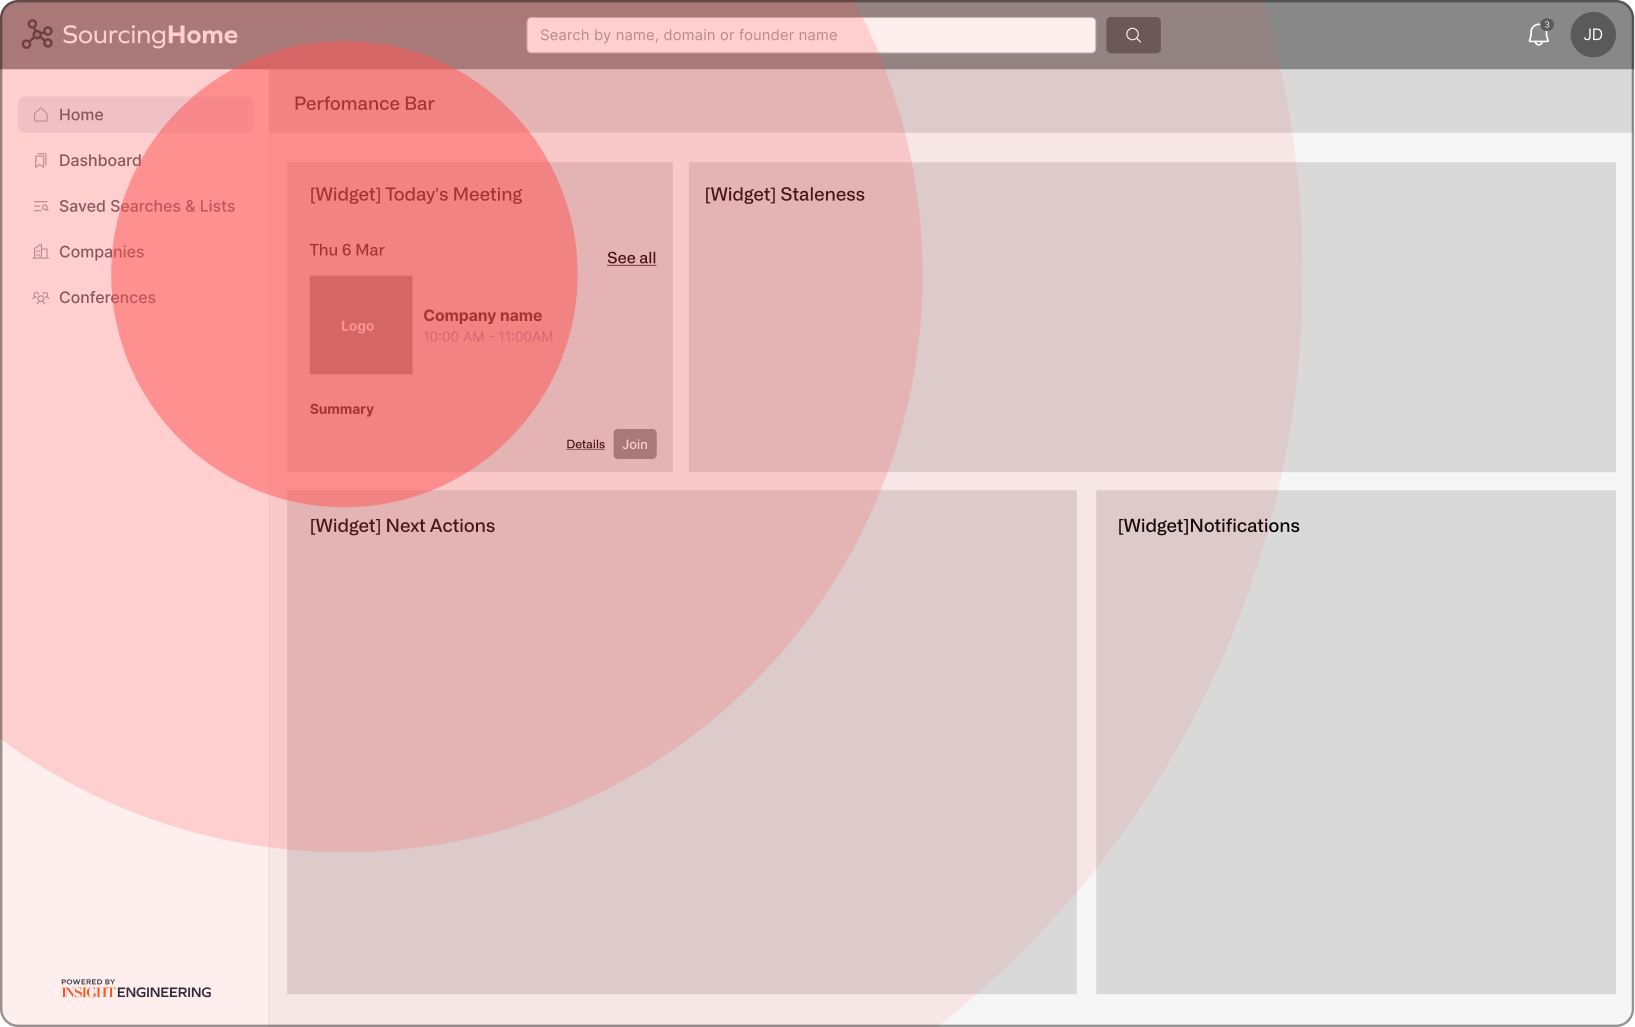Open notifications via the bell icon

coord(1538,35)
